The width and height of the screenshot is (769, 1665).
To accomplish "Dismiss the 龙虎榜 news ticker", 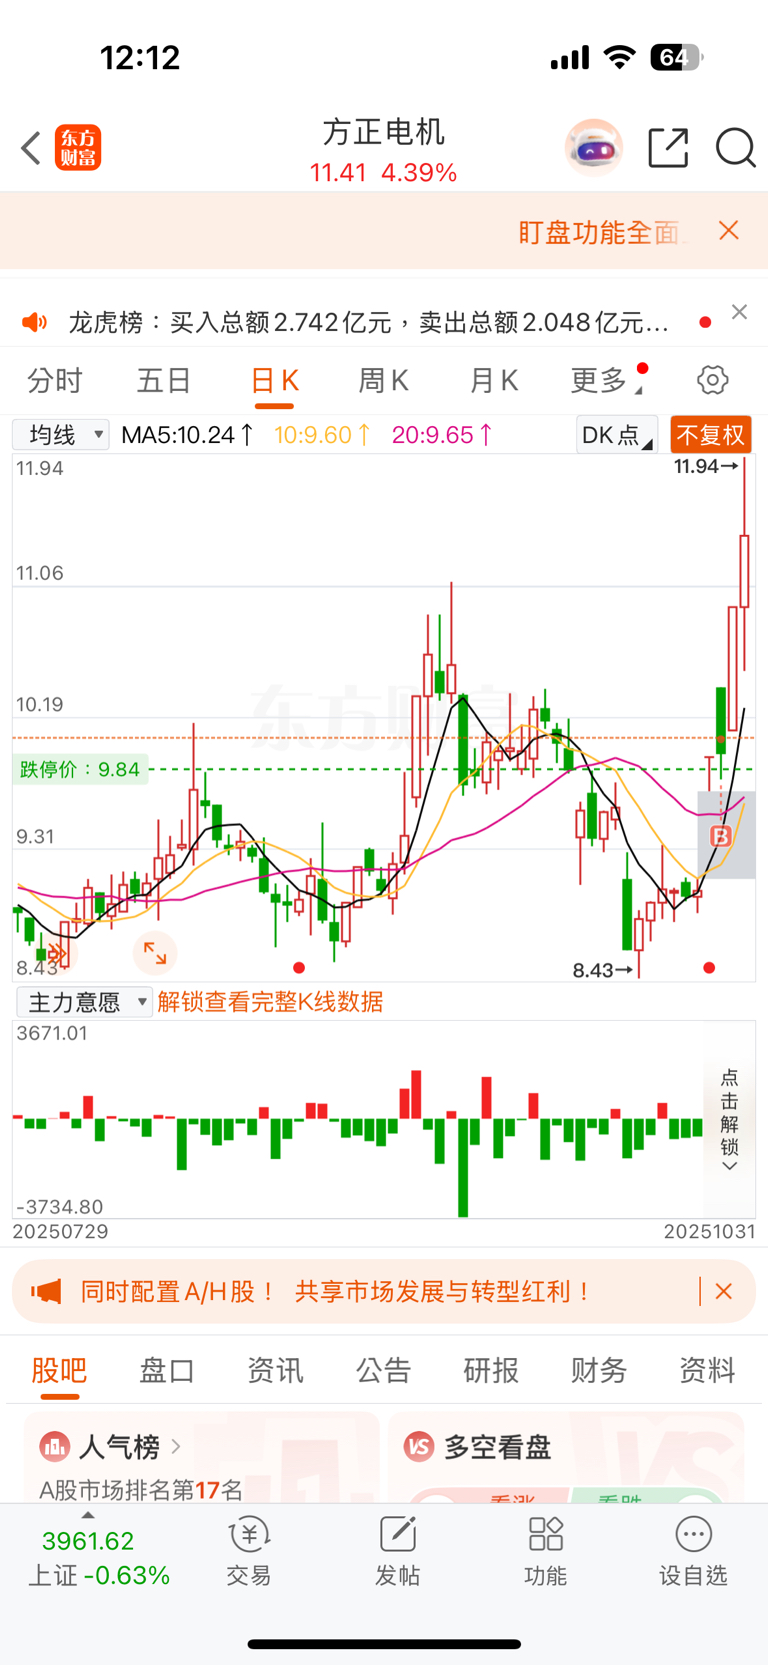I will (739, 312).
